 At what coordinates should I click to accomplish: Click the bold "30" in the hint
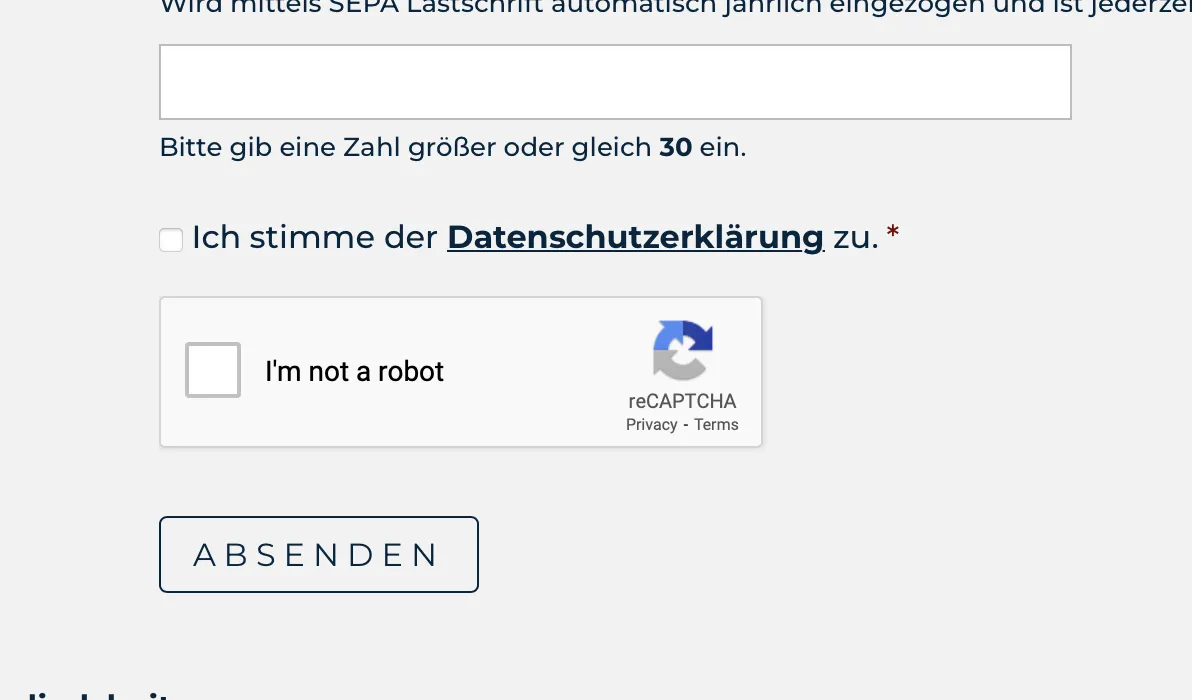click(675, 147)
